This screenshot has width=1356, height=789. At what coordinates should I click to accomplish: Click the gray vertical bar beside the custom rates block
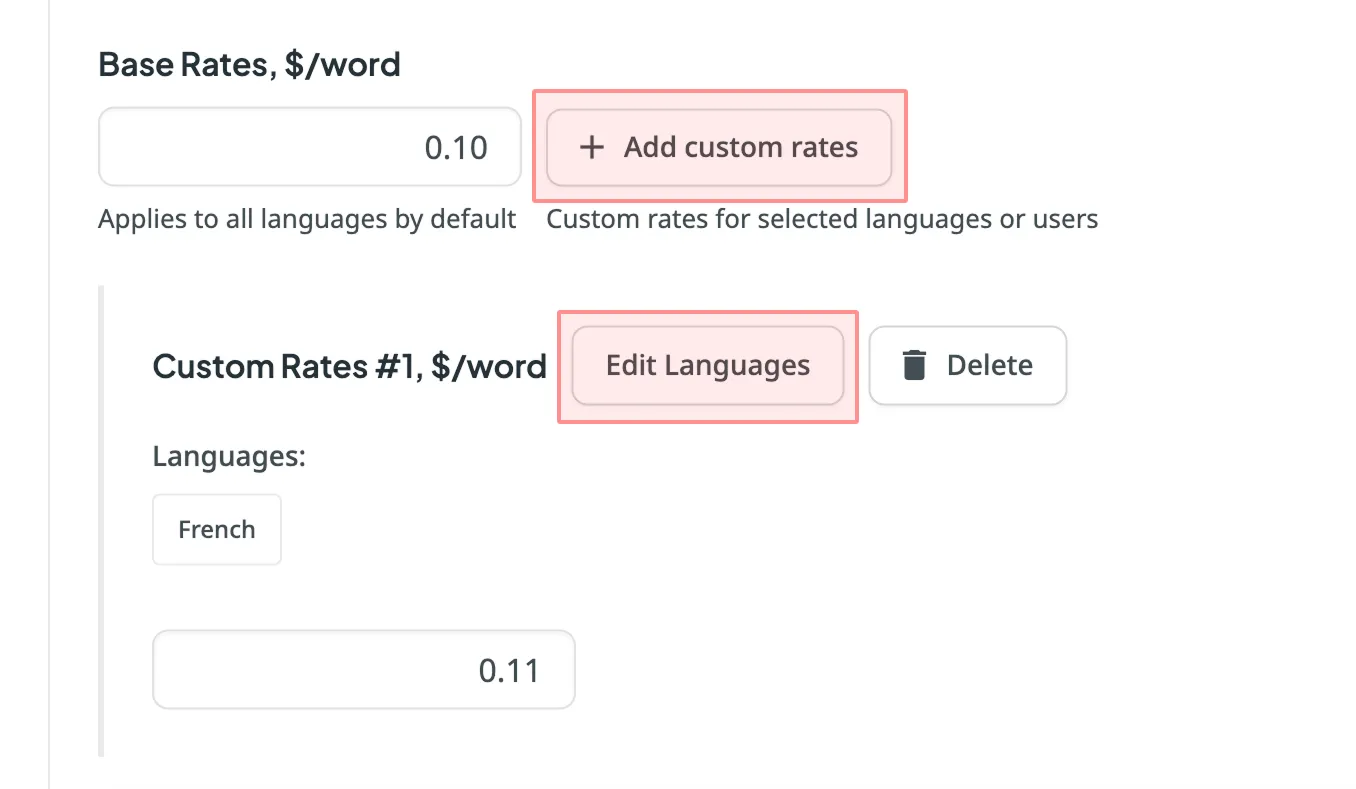tap(101, 521)
